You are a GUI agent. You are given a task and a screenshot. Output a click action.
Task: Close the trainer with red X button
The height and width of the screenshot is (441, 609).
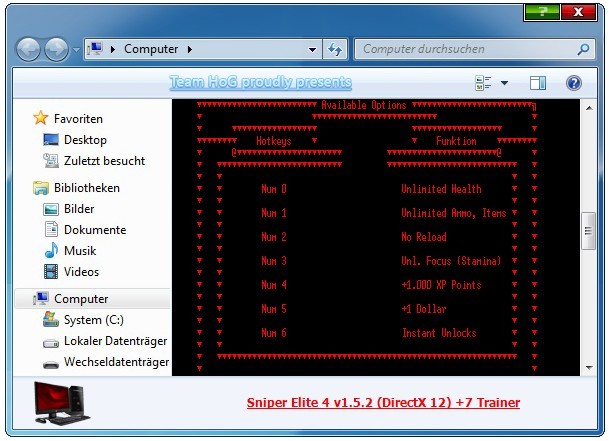(579, 12)
